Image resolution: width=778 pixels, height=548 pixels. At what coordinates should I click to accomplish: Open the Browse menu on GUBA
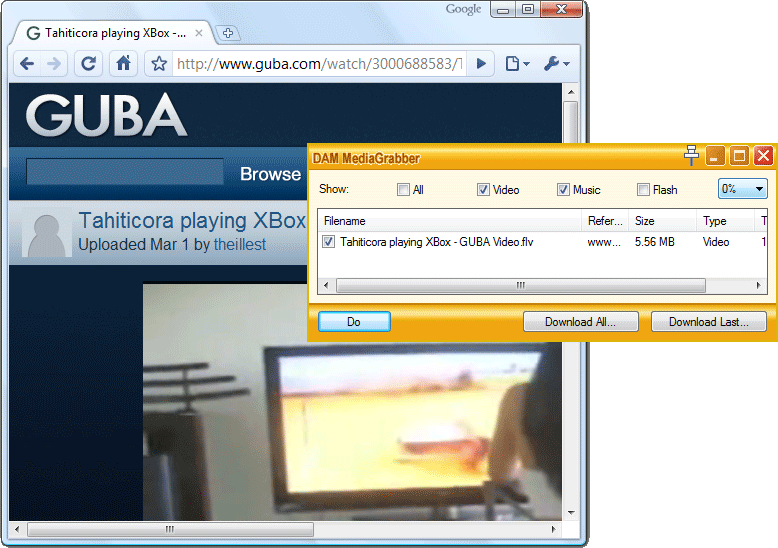coord(270,174)
